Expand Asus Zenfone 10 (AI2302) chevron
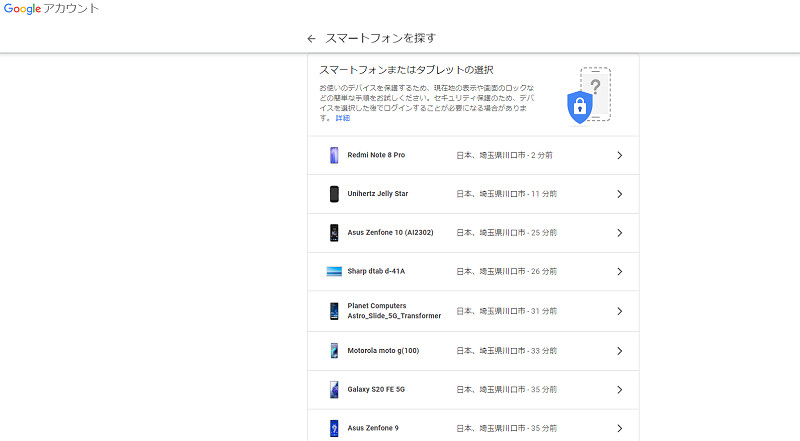The width and height of the screenshot is (800, 441). [x=619, y=233]
